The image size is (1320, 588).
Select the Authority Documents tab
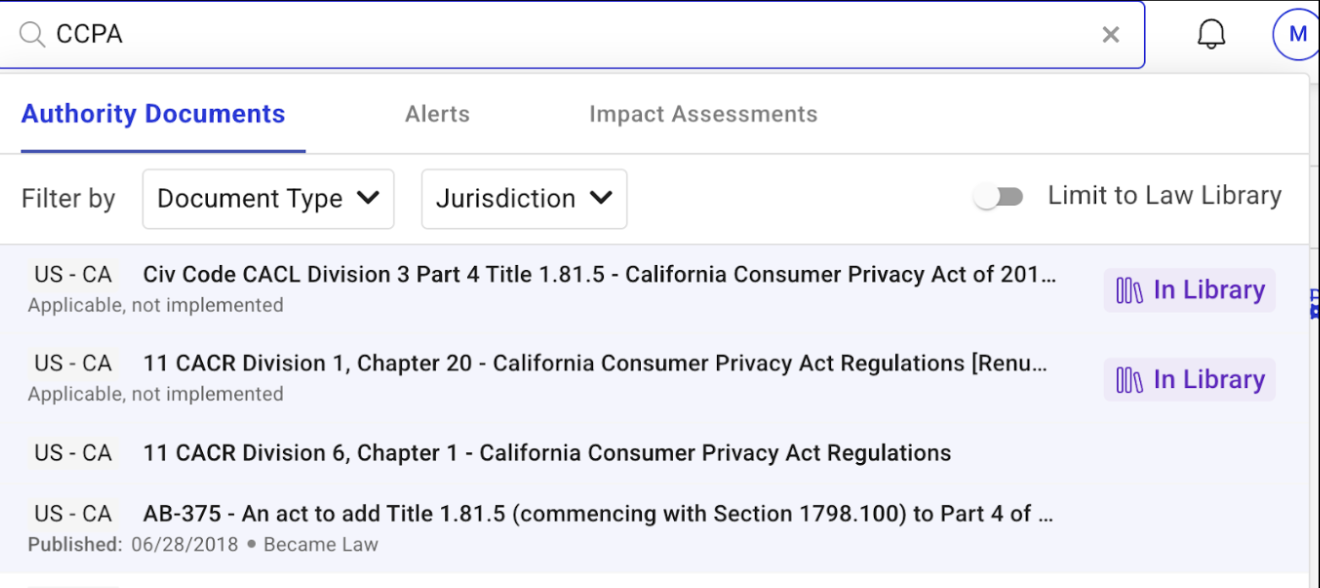(153, 114)
